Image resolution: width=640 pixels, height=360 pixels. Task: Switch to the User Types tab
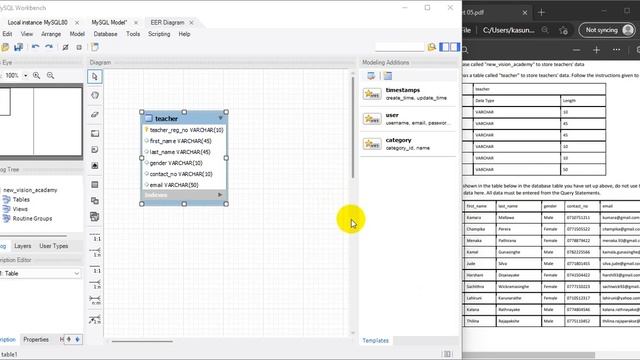click(53, 246)
